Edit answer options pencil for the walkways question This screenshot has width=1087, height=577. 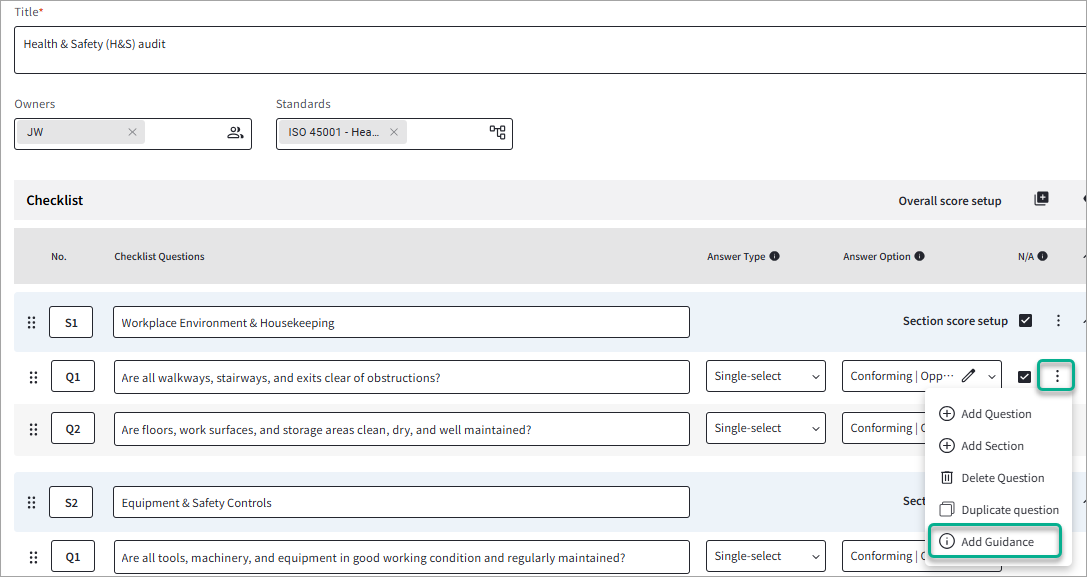968,376
